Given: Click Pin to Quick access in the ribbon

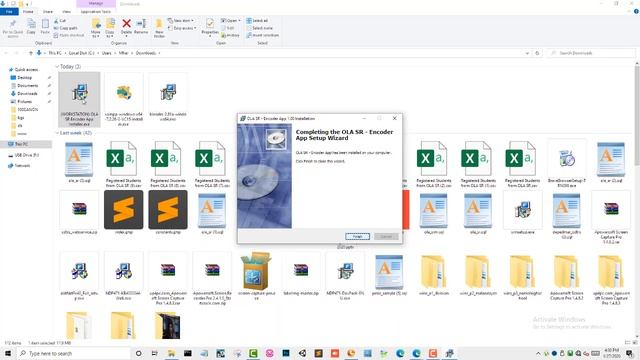Looking at the screenshot, I should tap(13, 28).
